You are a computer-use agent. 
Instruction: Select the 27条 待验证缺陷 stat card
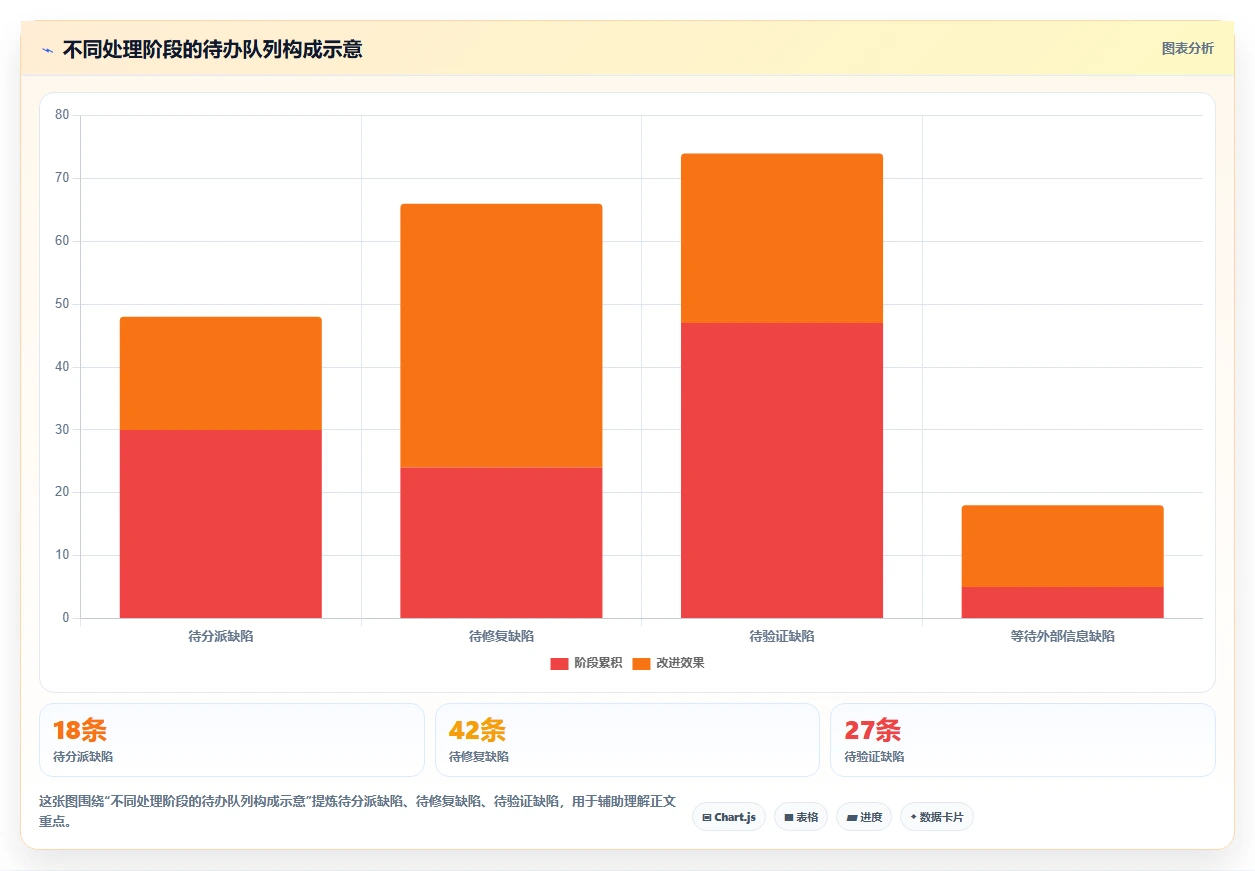click(1023, 740)
